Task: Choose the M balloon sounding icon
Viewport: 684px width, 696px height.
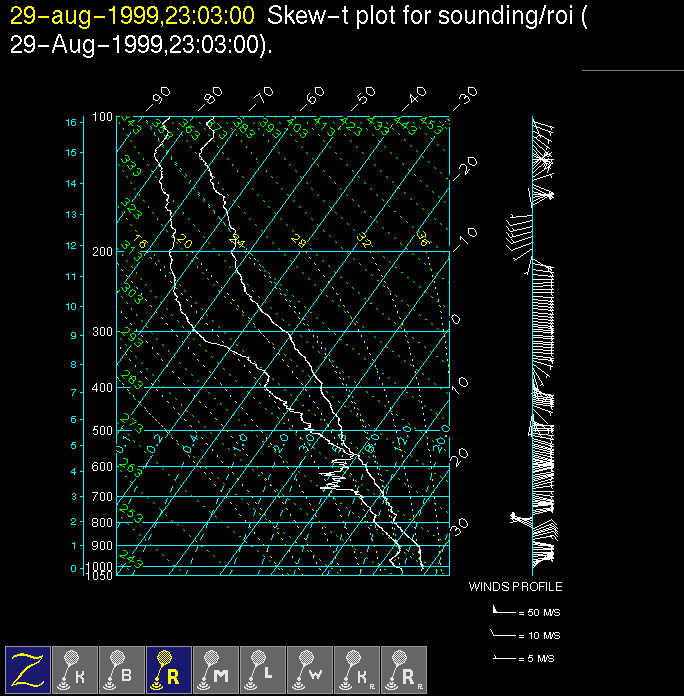Action: click(x=216, y=669)
